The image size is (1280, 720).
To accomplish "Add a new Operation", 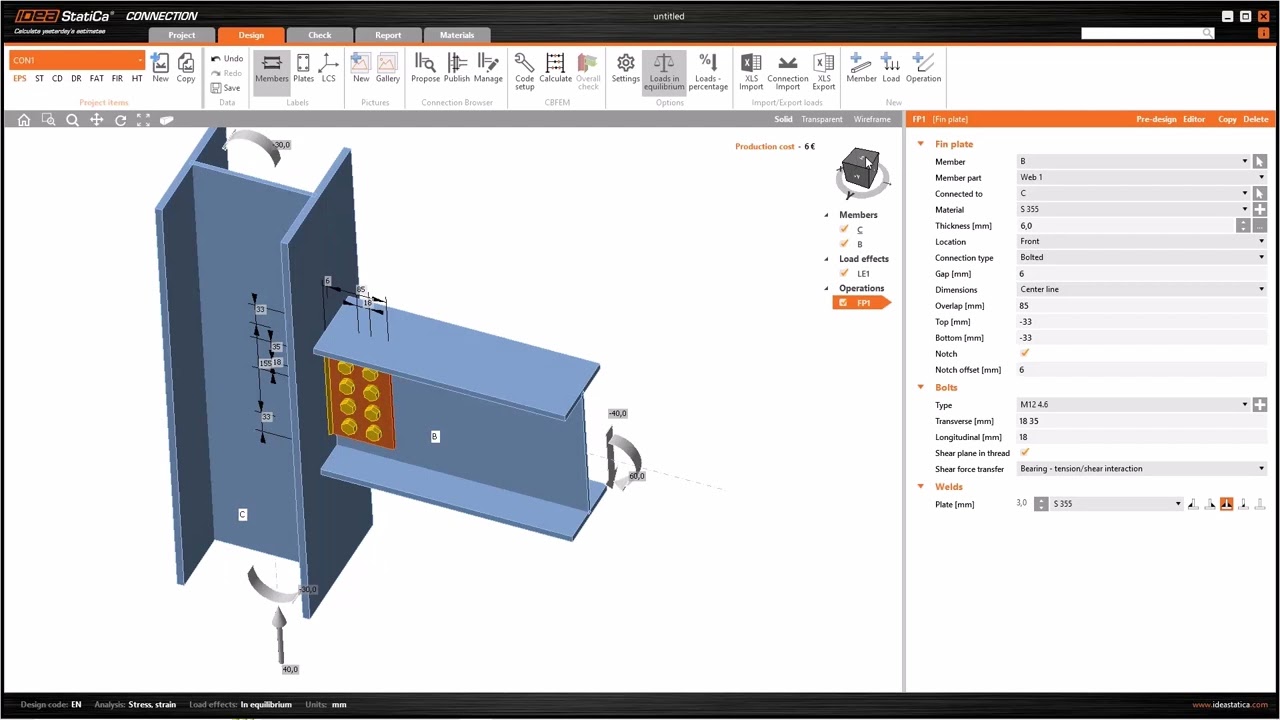I will click(923, 68).
